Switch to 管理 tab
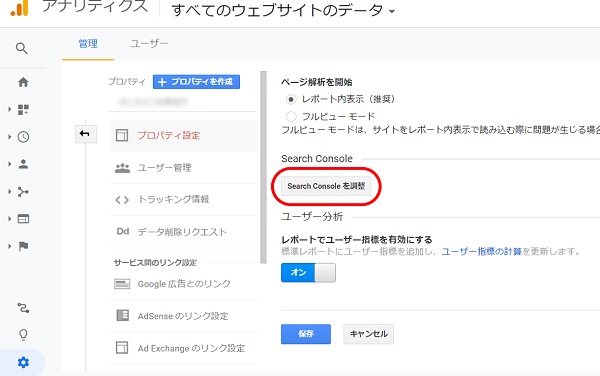The height and width of the screenshot is (376, 600). (x=88, y=44)
